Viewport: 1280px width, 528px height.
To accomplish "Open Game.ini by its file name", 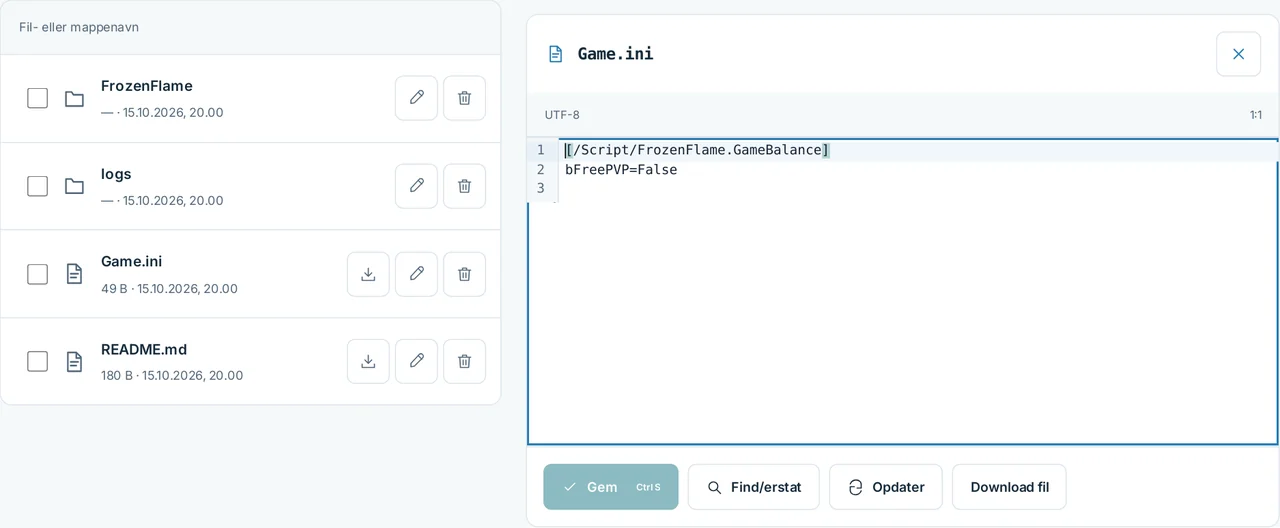I will pos(131,261).
